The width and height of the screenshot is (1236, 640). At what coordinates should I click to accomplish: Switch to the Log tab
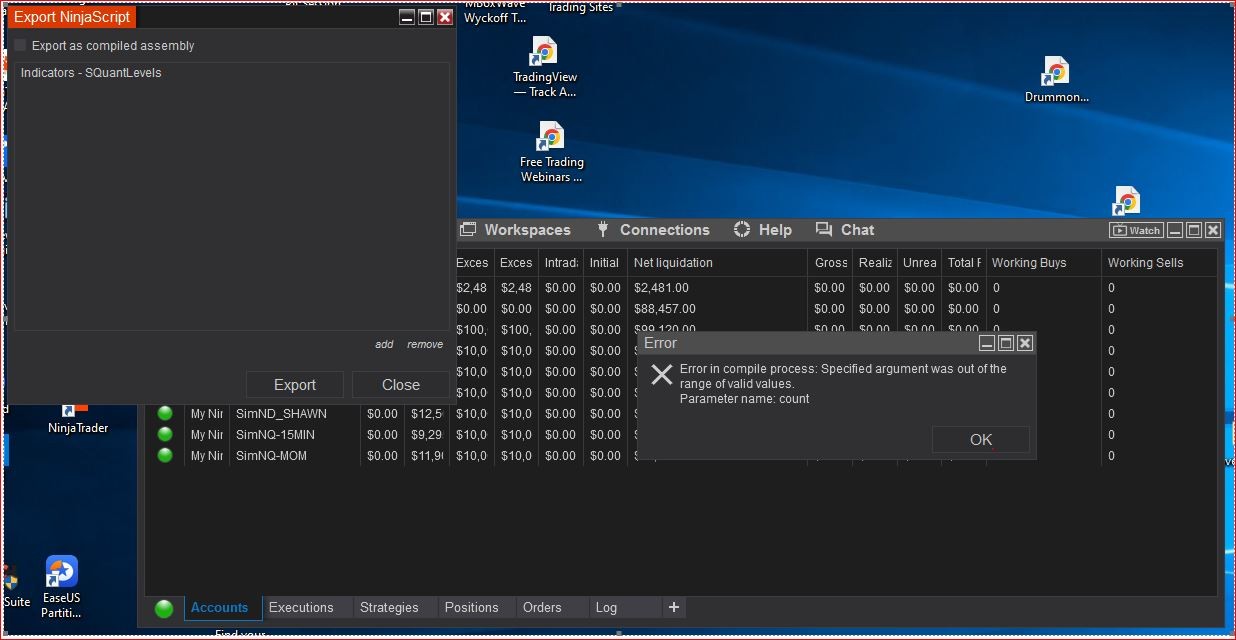pyautogui.click(x=606, y=607)
